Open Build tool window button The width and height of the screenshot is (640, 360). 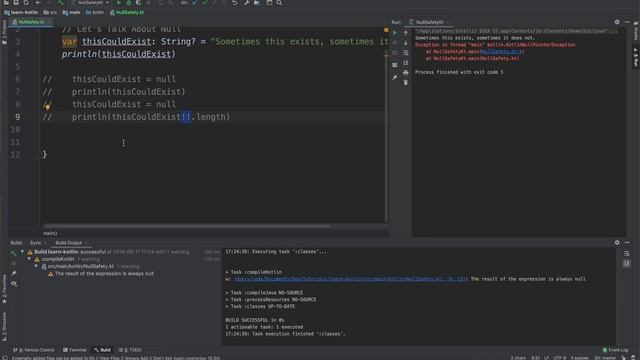[x=102, y=350]
